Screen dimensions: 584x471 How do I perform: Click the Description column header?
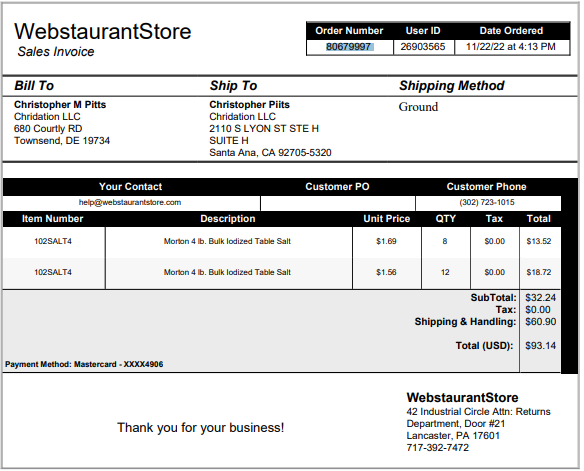[x=229, y=220]
